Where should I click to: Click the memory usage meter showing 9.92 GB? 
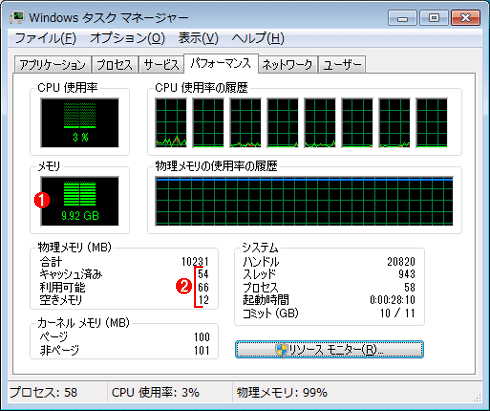80,201
